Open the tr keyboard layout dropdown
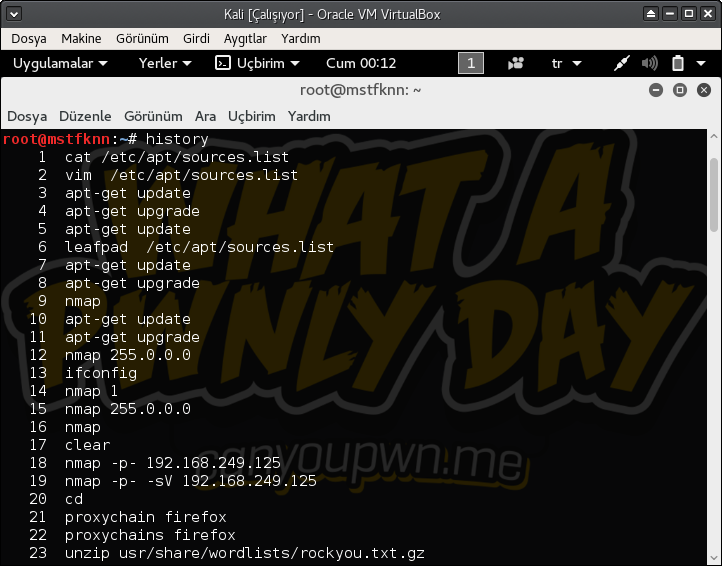 [566, 63]
